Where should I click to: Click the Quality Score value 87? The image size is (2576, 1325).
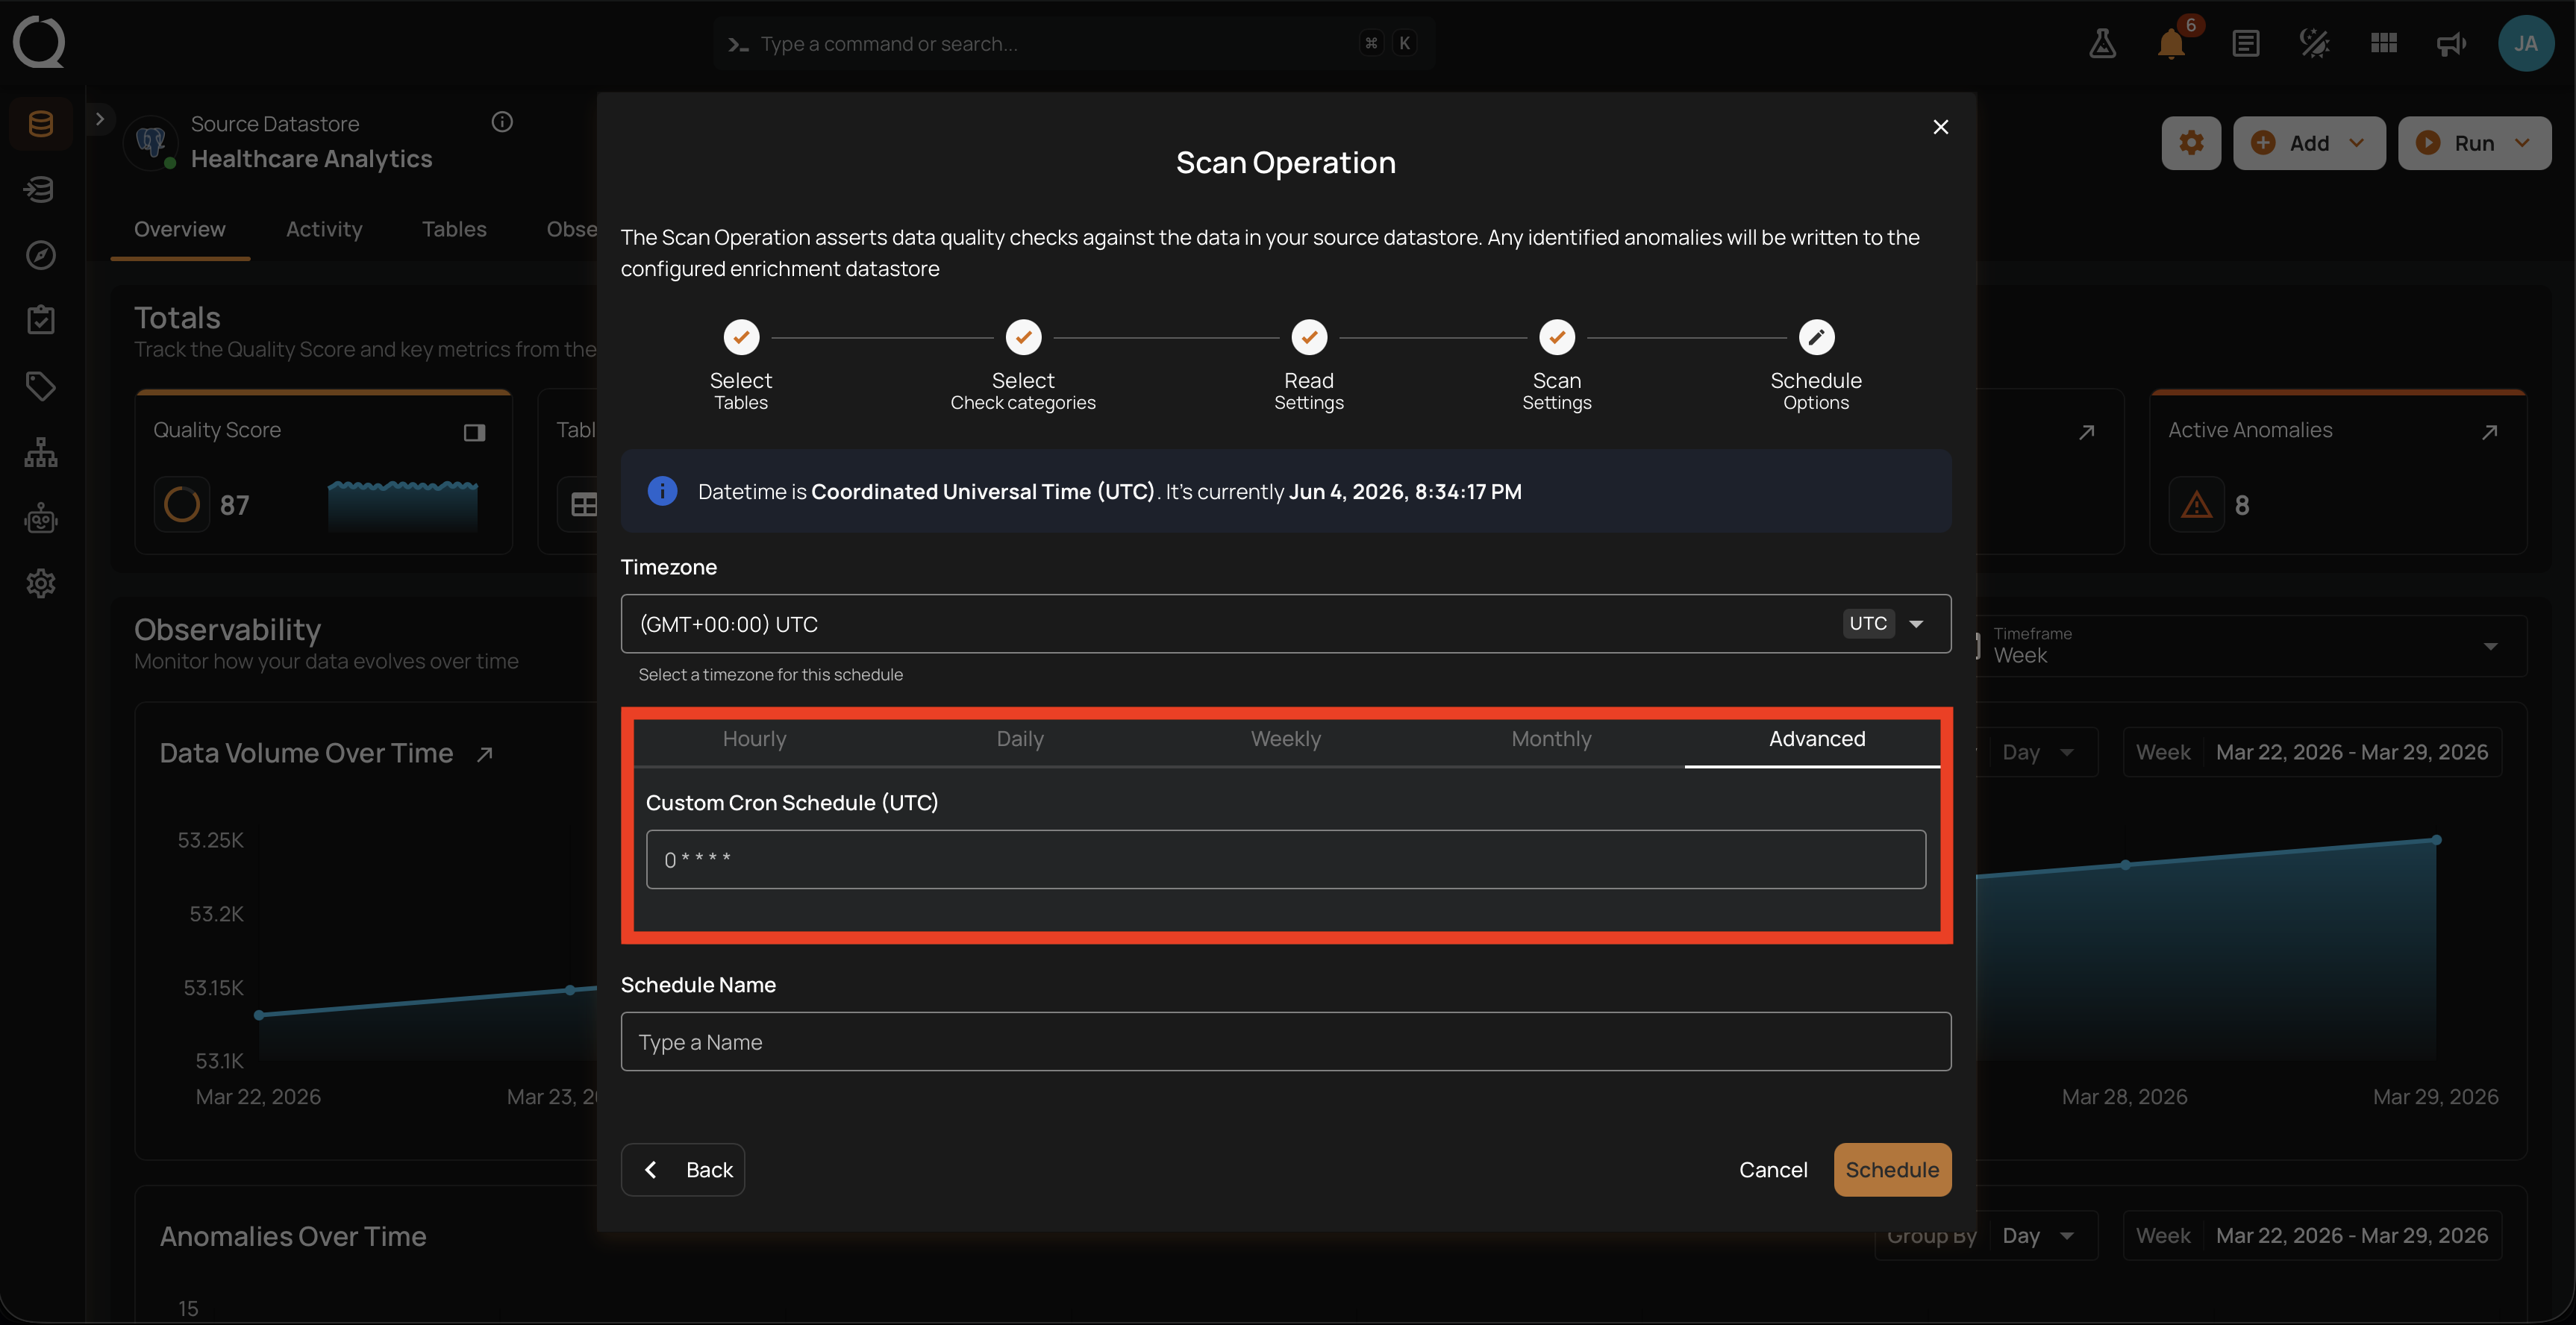point(234,505)
